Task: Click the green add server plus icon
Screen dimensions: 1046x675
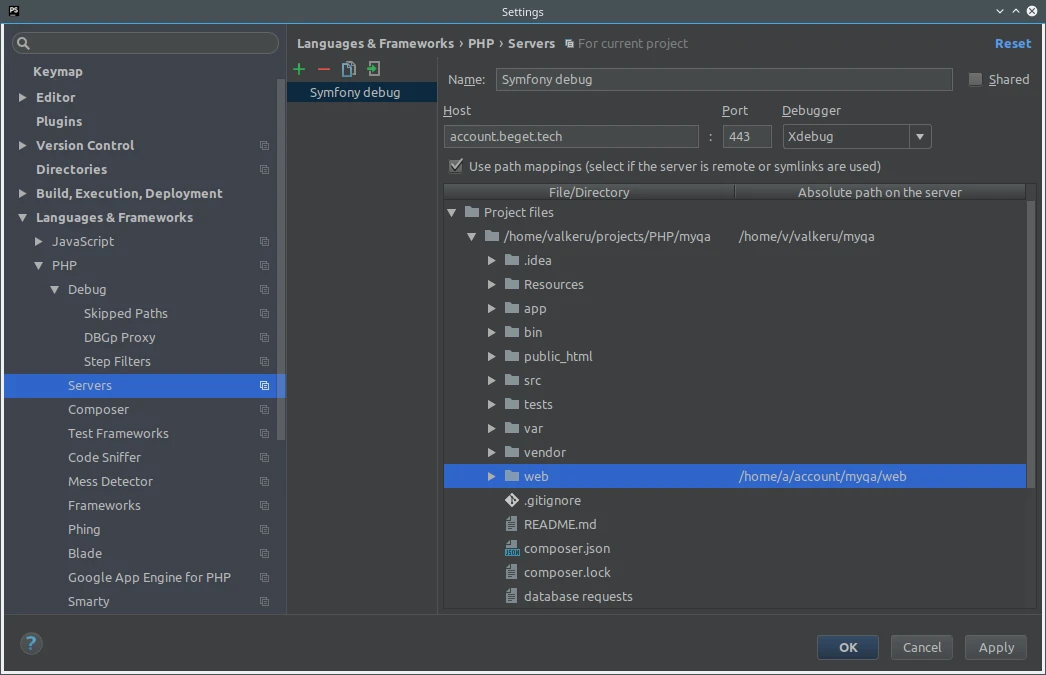Action: pyautogui.click(x=299, y=69)
